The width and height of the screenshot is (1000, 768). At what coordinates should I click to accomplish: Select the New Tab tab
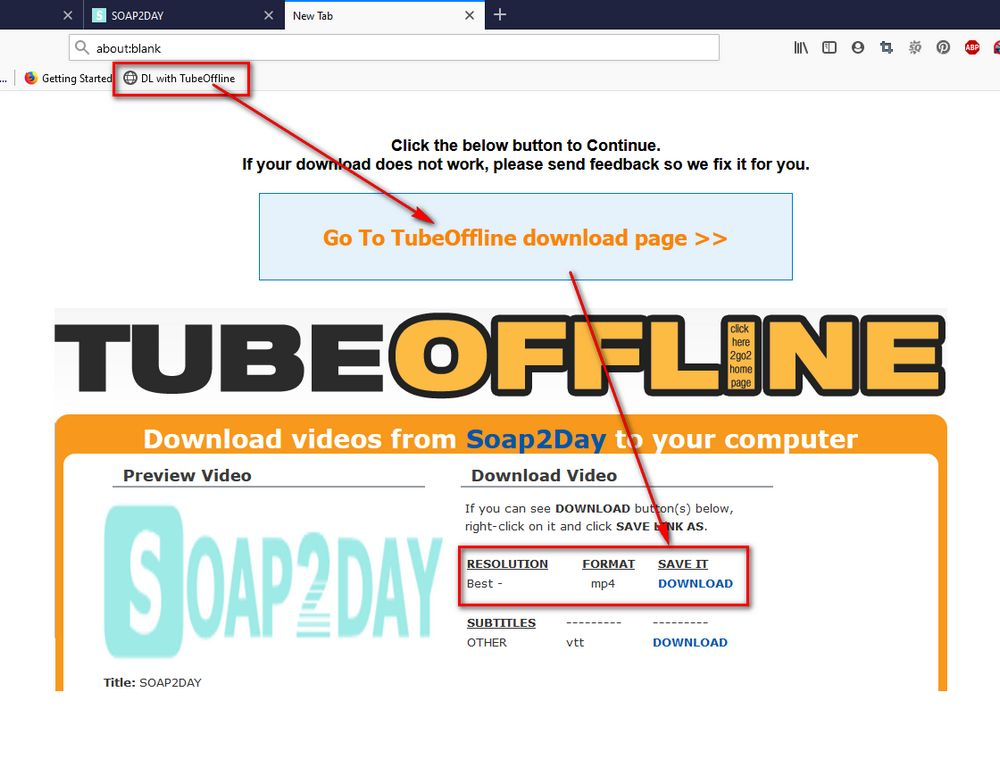pos(384,15)
